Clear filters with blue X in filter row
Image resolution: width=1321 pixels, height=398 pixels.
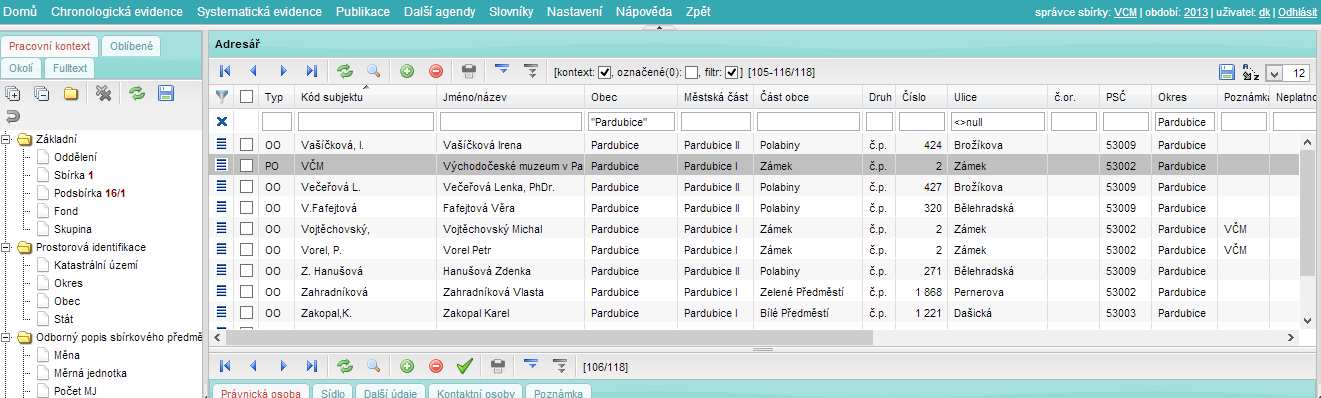(222, 121)
